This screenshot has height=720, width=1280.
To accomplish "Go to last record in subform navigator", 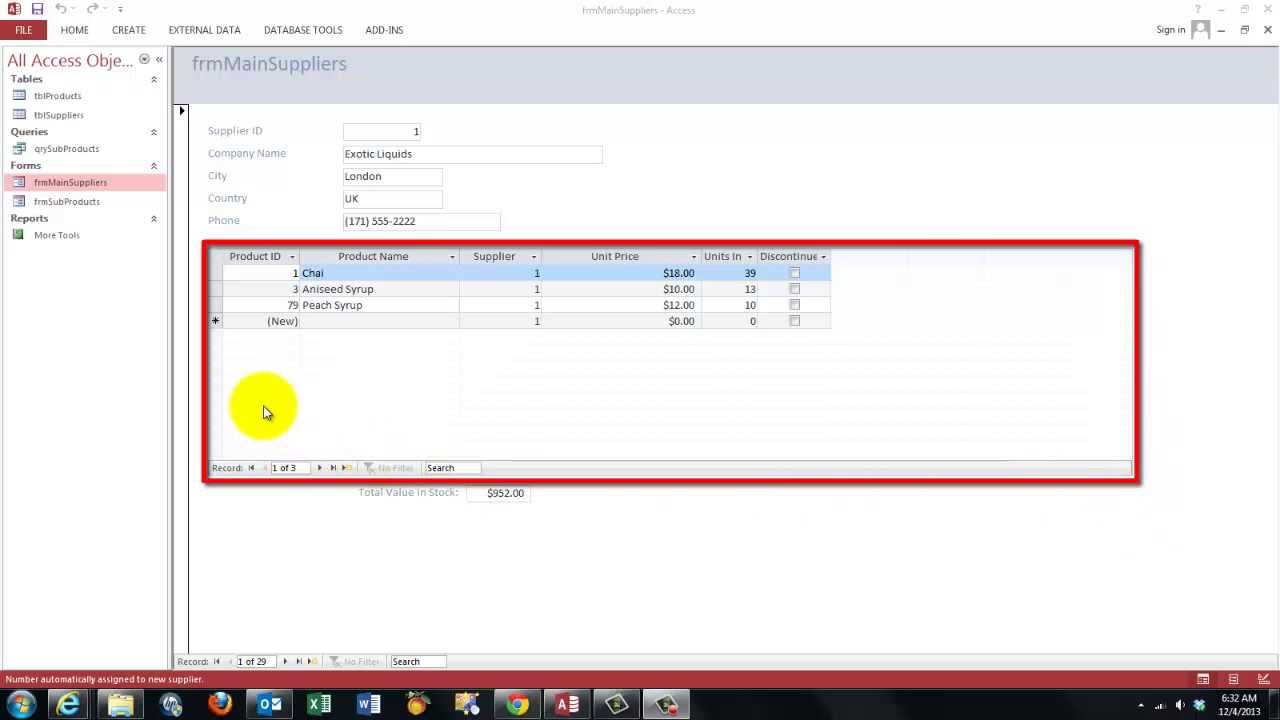I will coord(333,468).
